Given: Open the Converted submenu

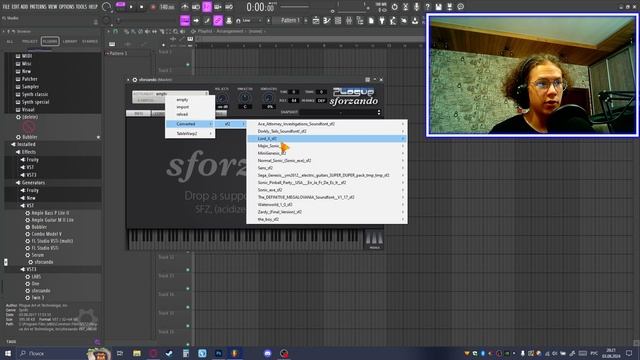Looking at the screenshot, I should [190, 124].
